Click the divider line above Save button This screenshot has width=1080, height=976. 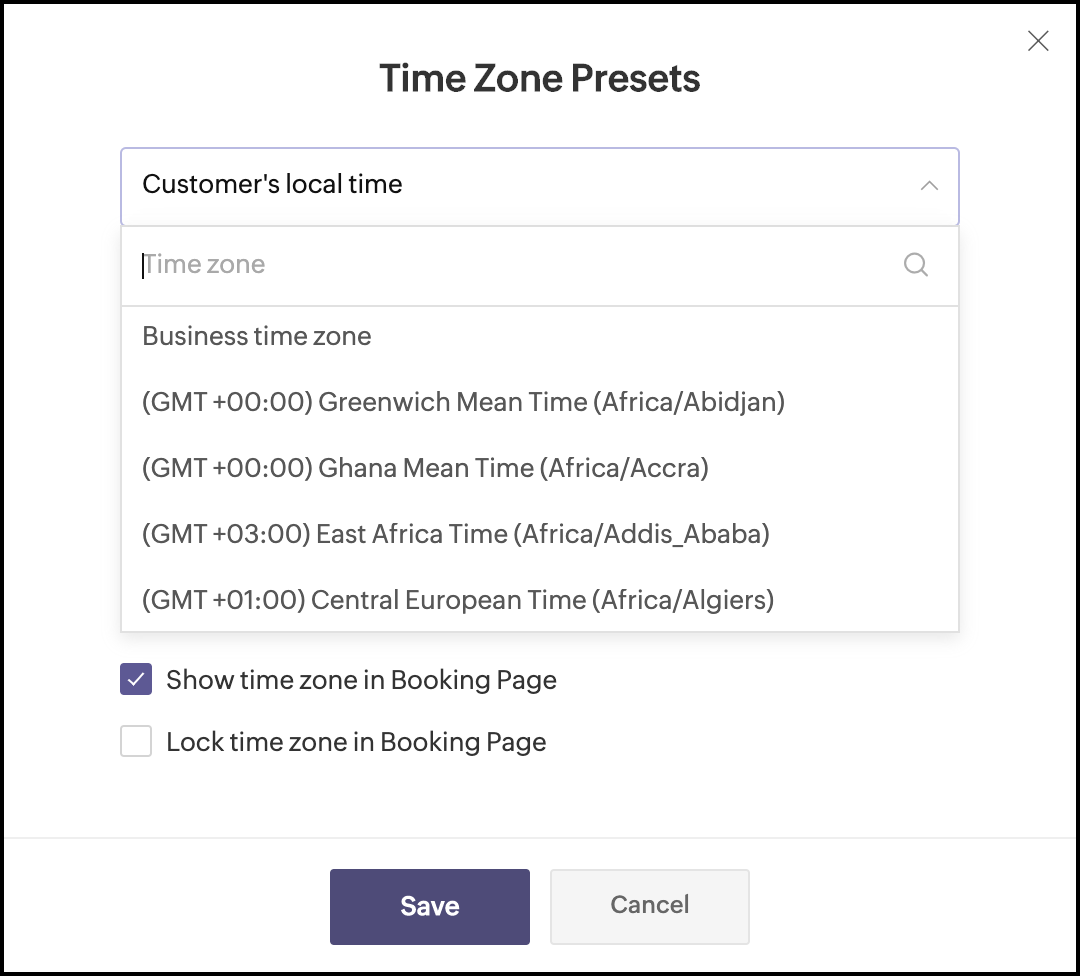coord(539,838)
